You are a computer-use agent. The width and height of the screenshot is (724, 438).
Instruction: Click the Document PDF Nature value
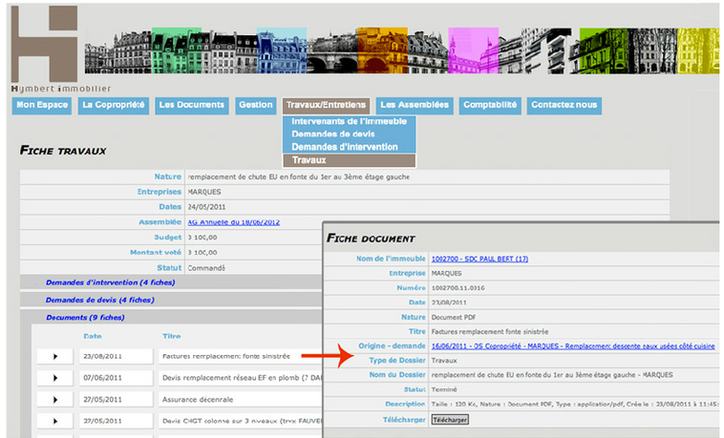453,318
